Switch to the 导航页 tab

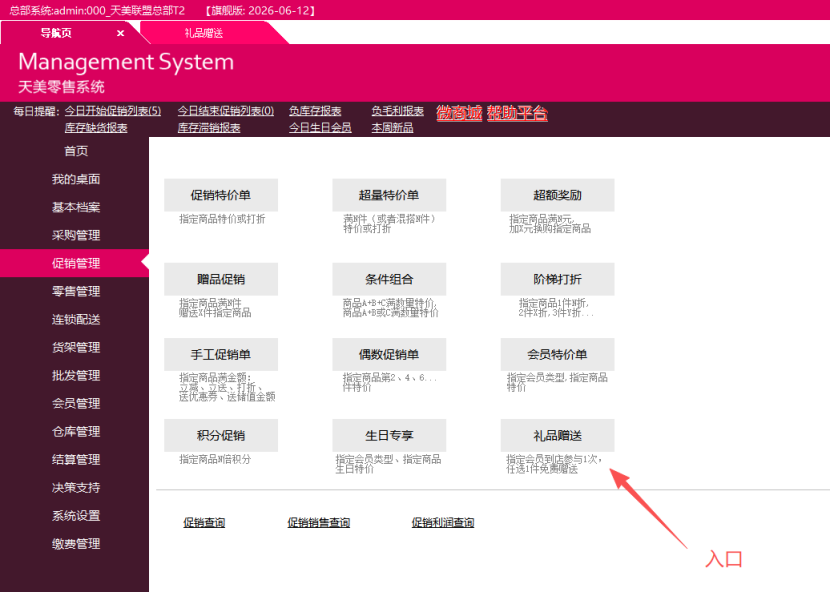point(56,33)
